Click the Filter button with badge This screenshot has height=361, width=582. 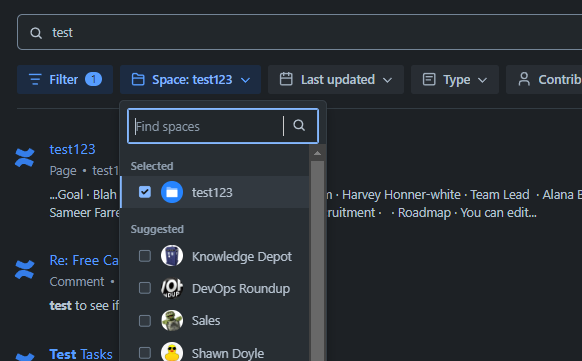pos(65,79)
